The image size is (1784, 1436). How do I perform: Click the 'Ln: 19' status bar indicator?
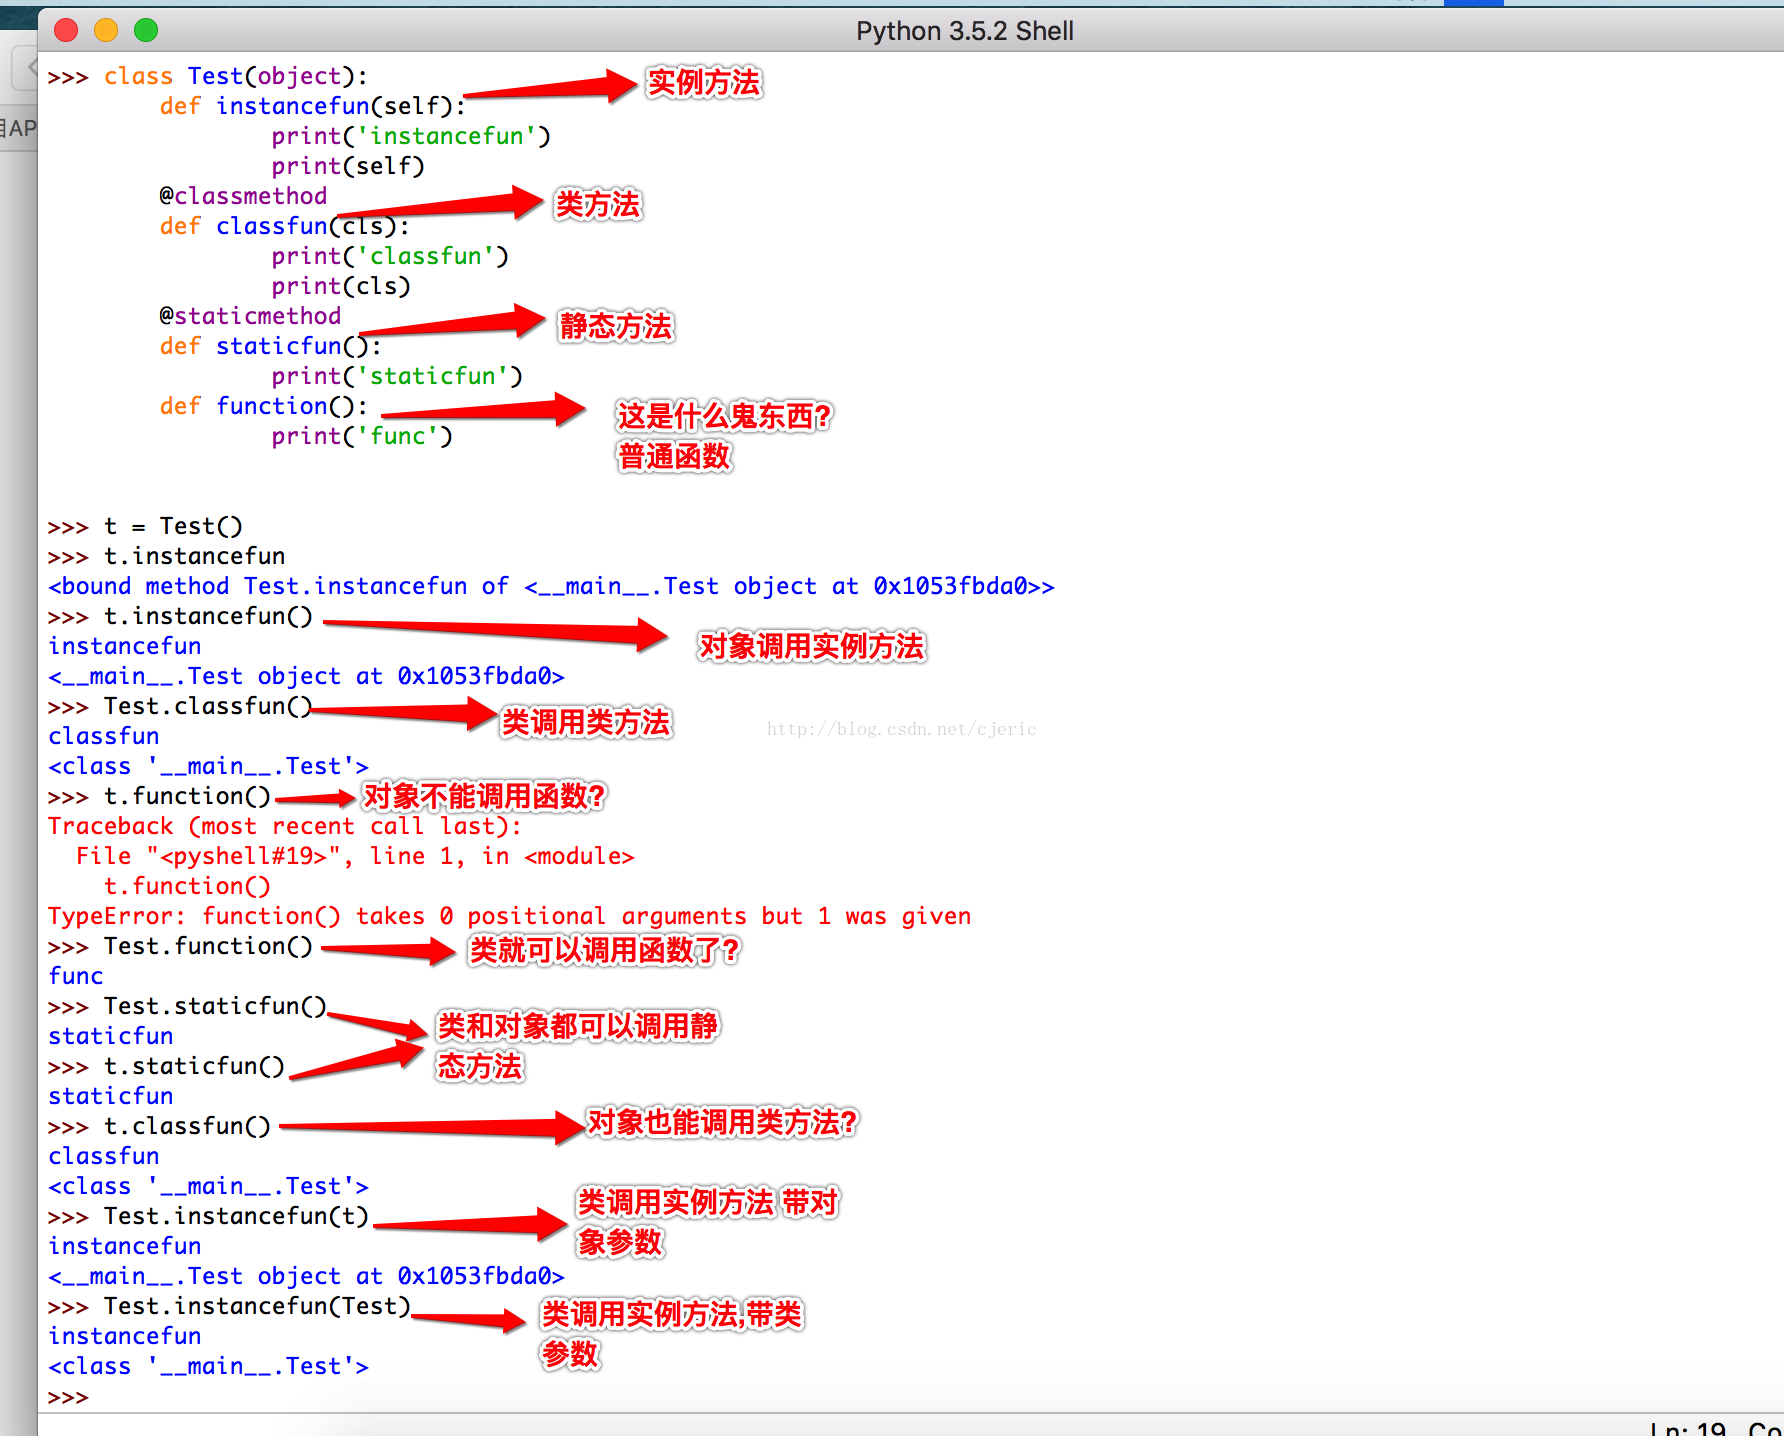[x=1688, y=1428]
